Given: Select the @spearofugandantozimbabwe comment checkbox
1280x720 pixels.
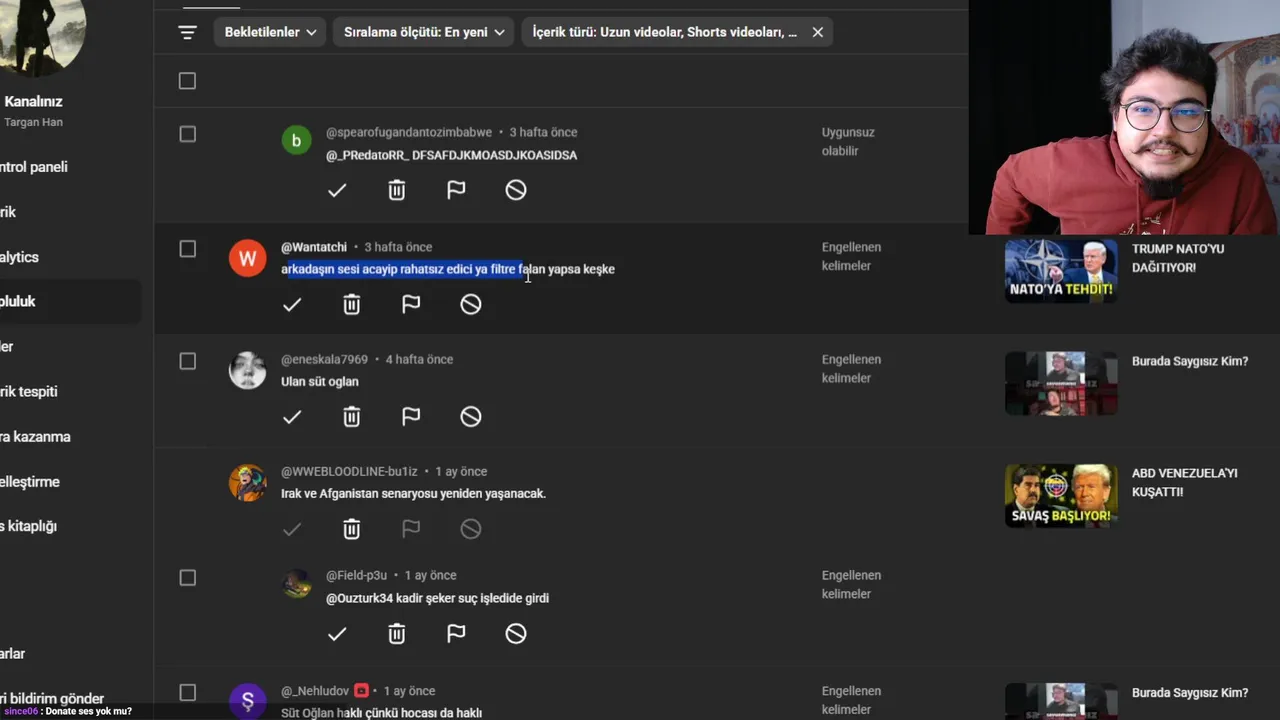Looking at the screenshot, I should [x=187, y=134].
